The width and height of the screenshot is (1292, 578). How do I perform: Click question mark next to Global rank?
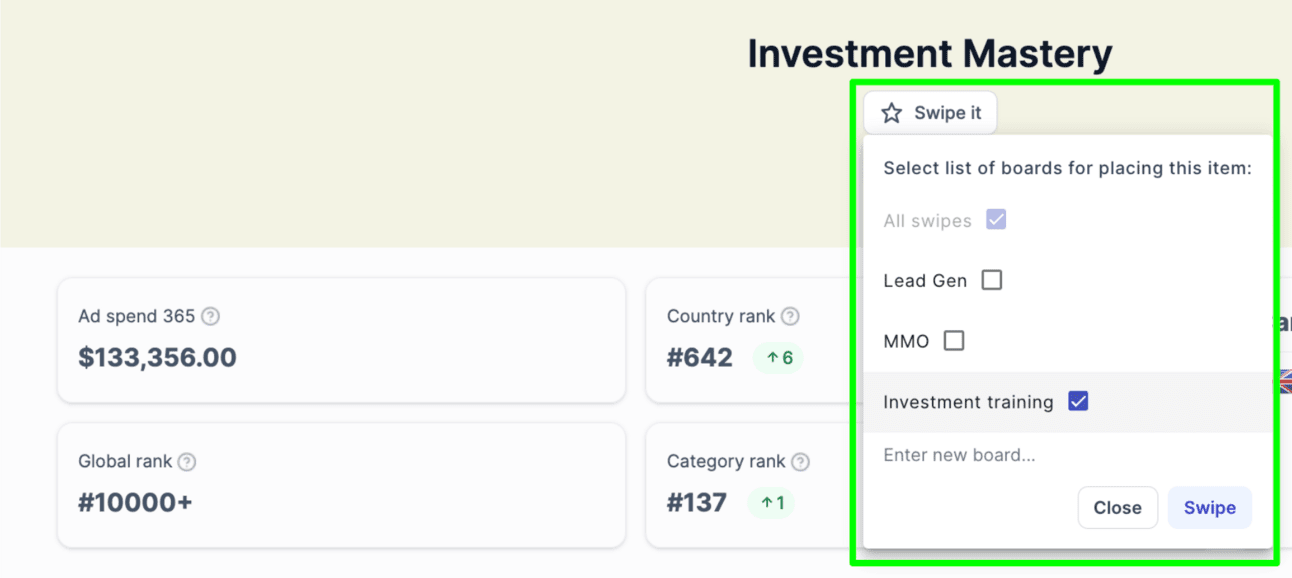point(187,462)
